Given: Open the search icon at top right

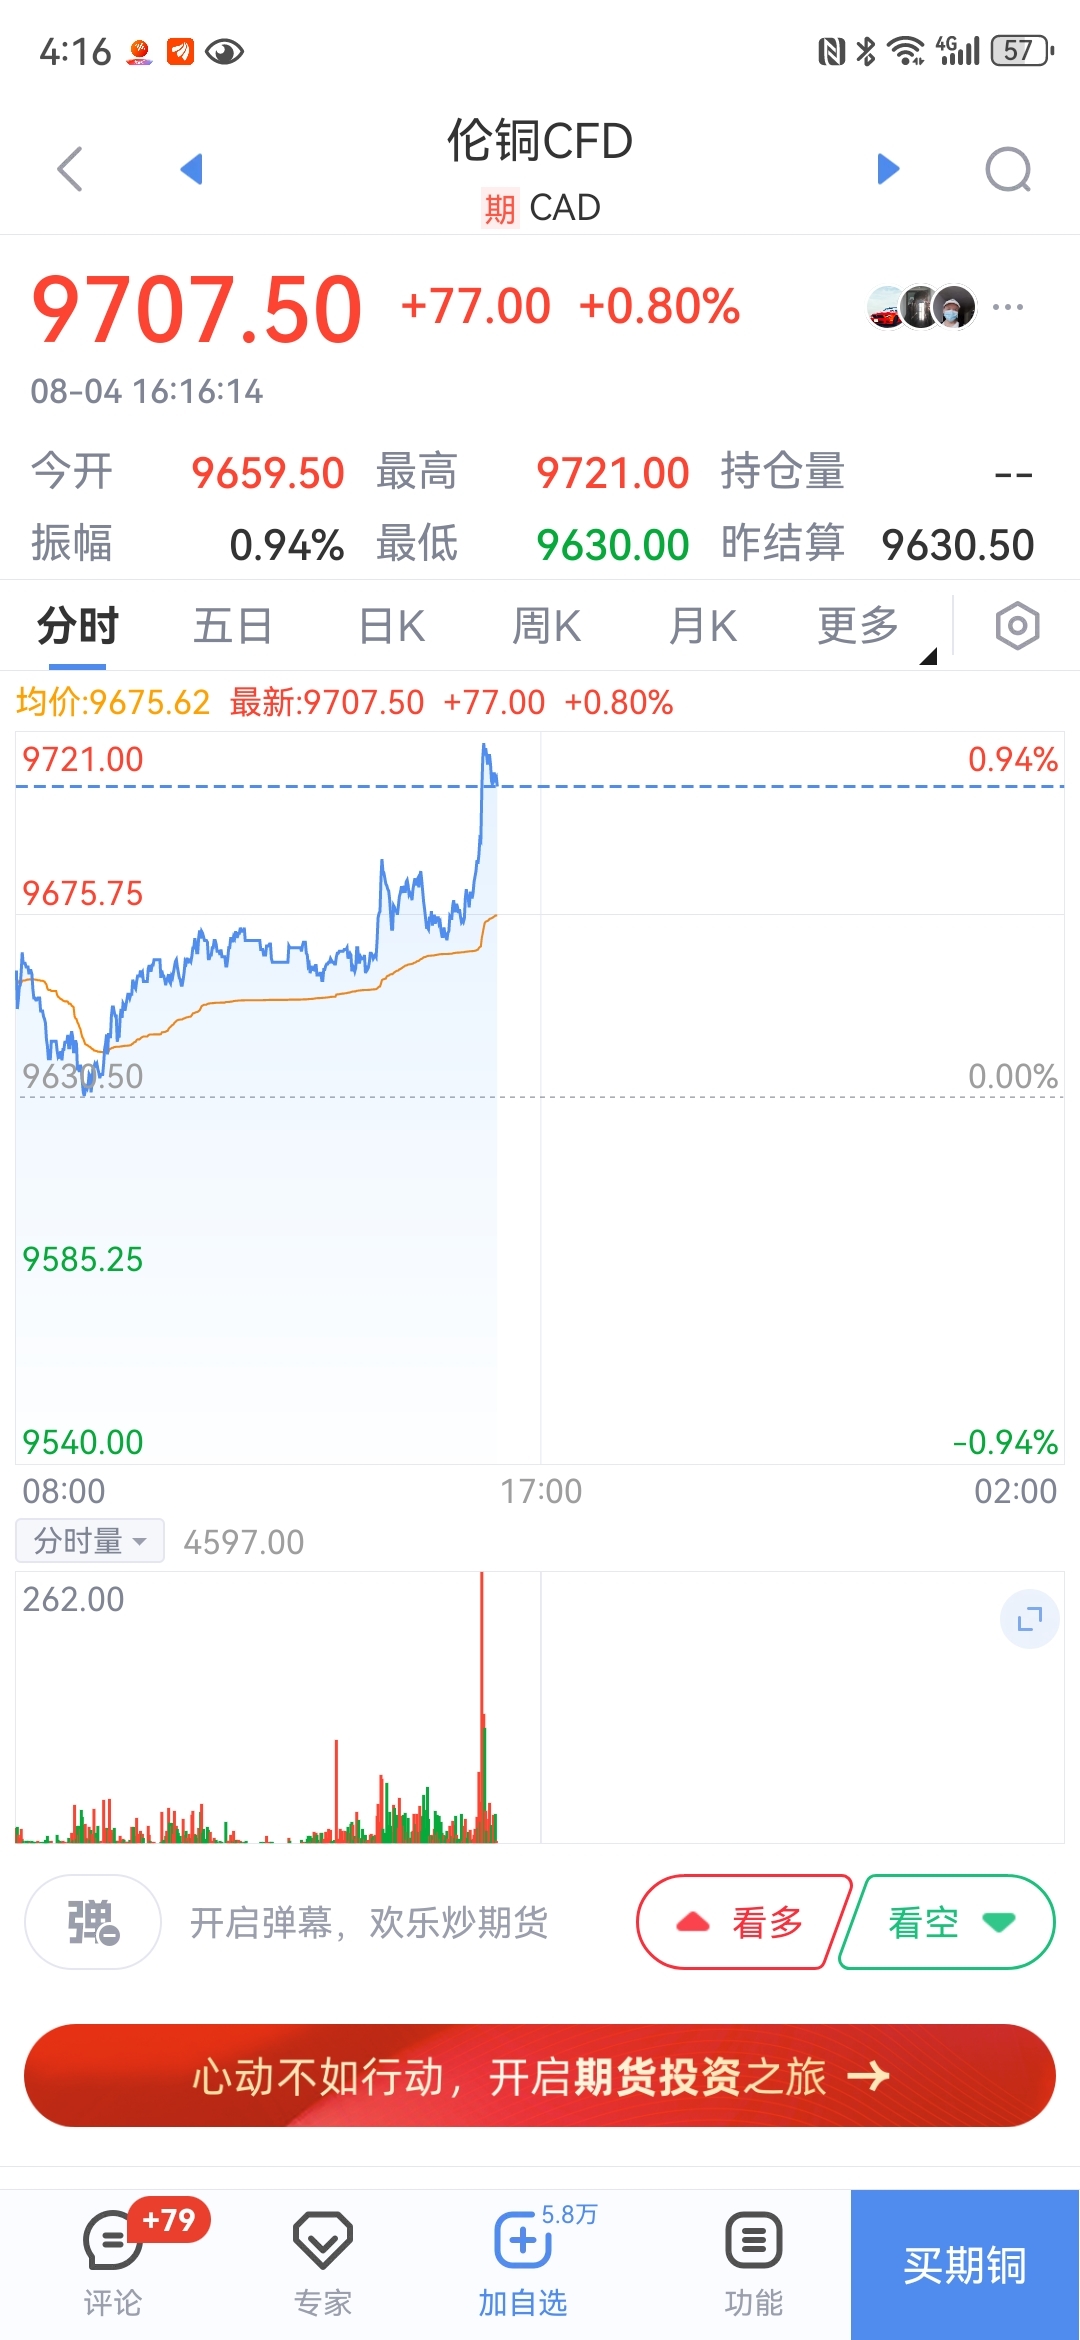Looking at the screenshot, I should point(1008,169).
